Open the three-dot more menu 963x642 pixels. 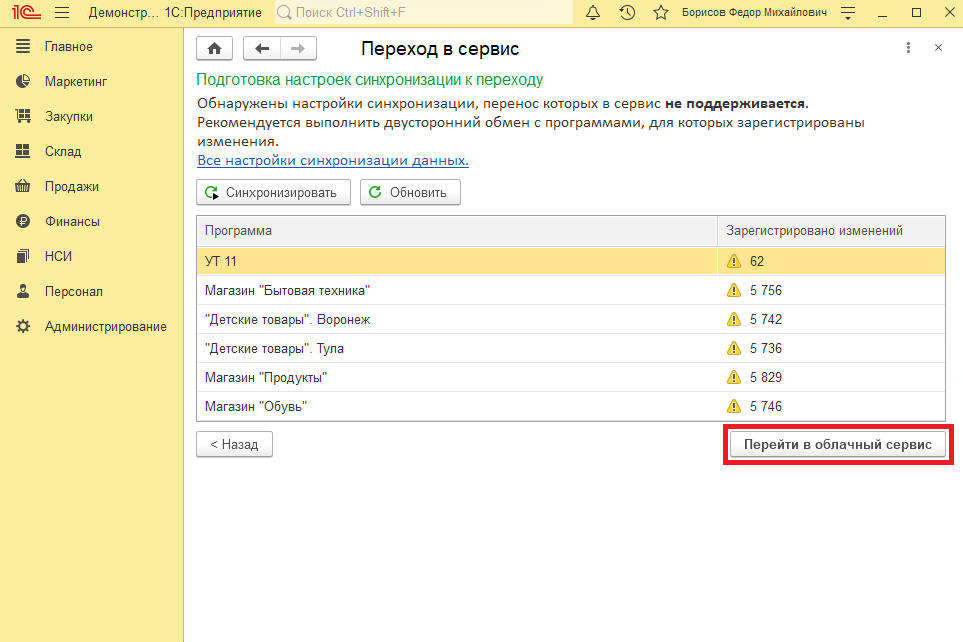[x=908, y=48]
